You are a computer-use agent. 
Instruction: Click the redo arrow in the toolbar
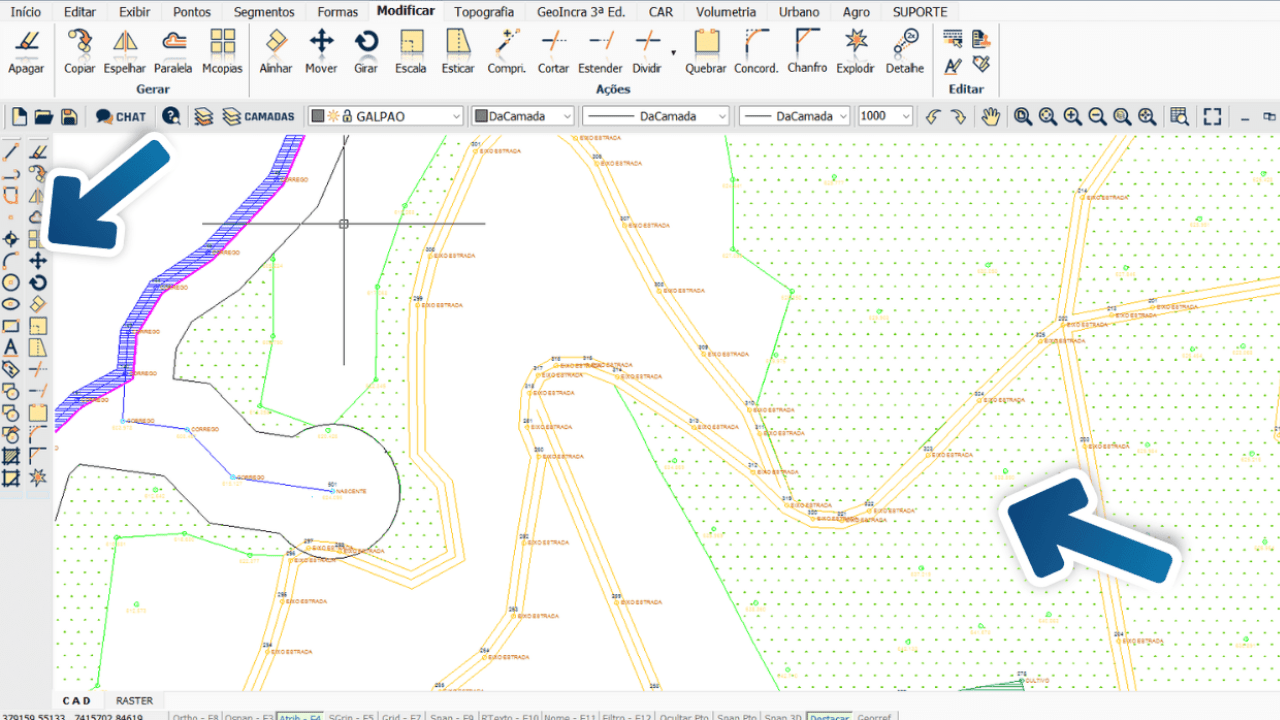[x=958, y=116]
